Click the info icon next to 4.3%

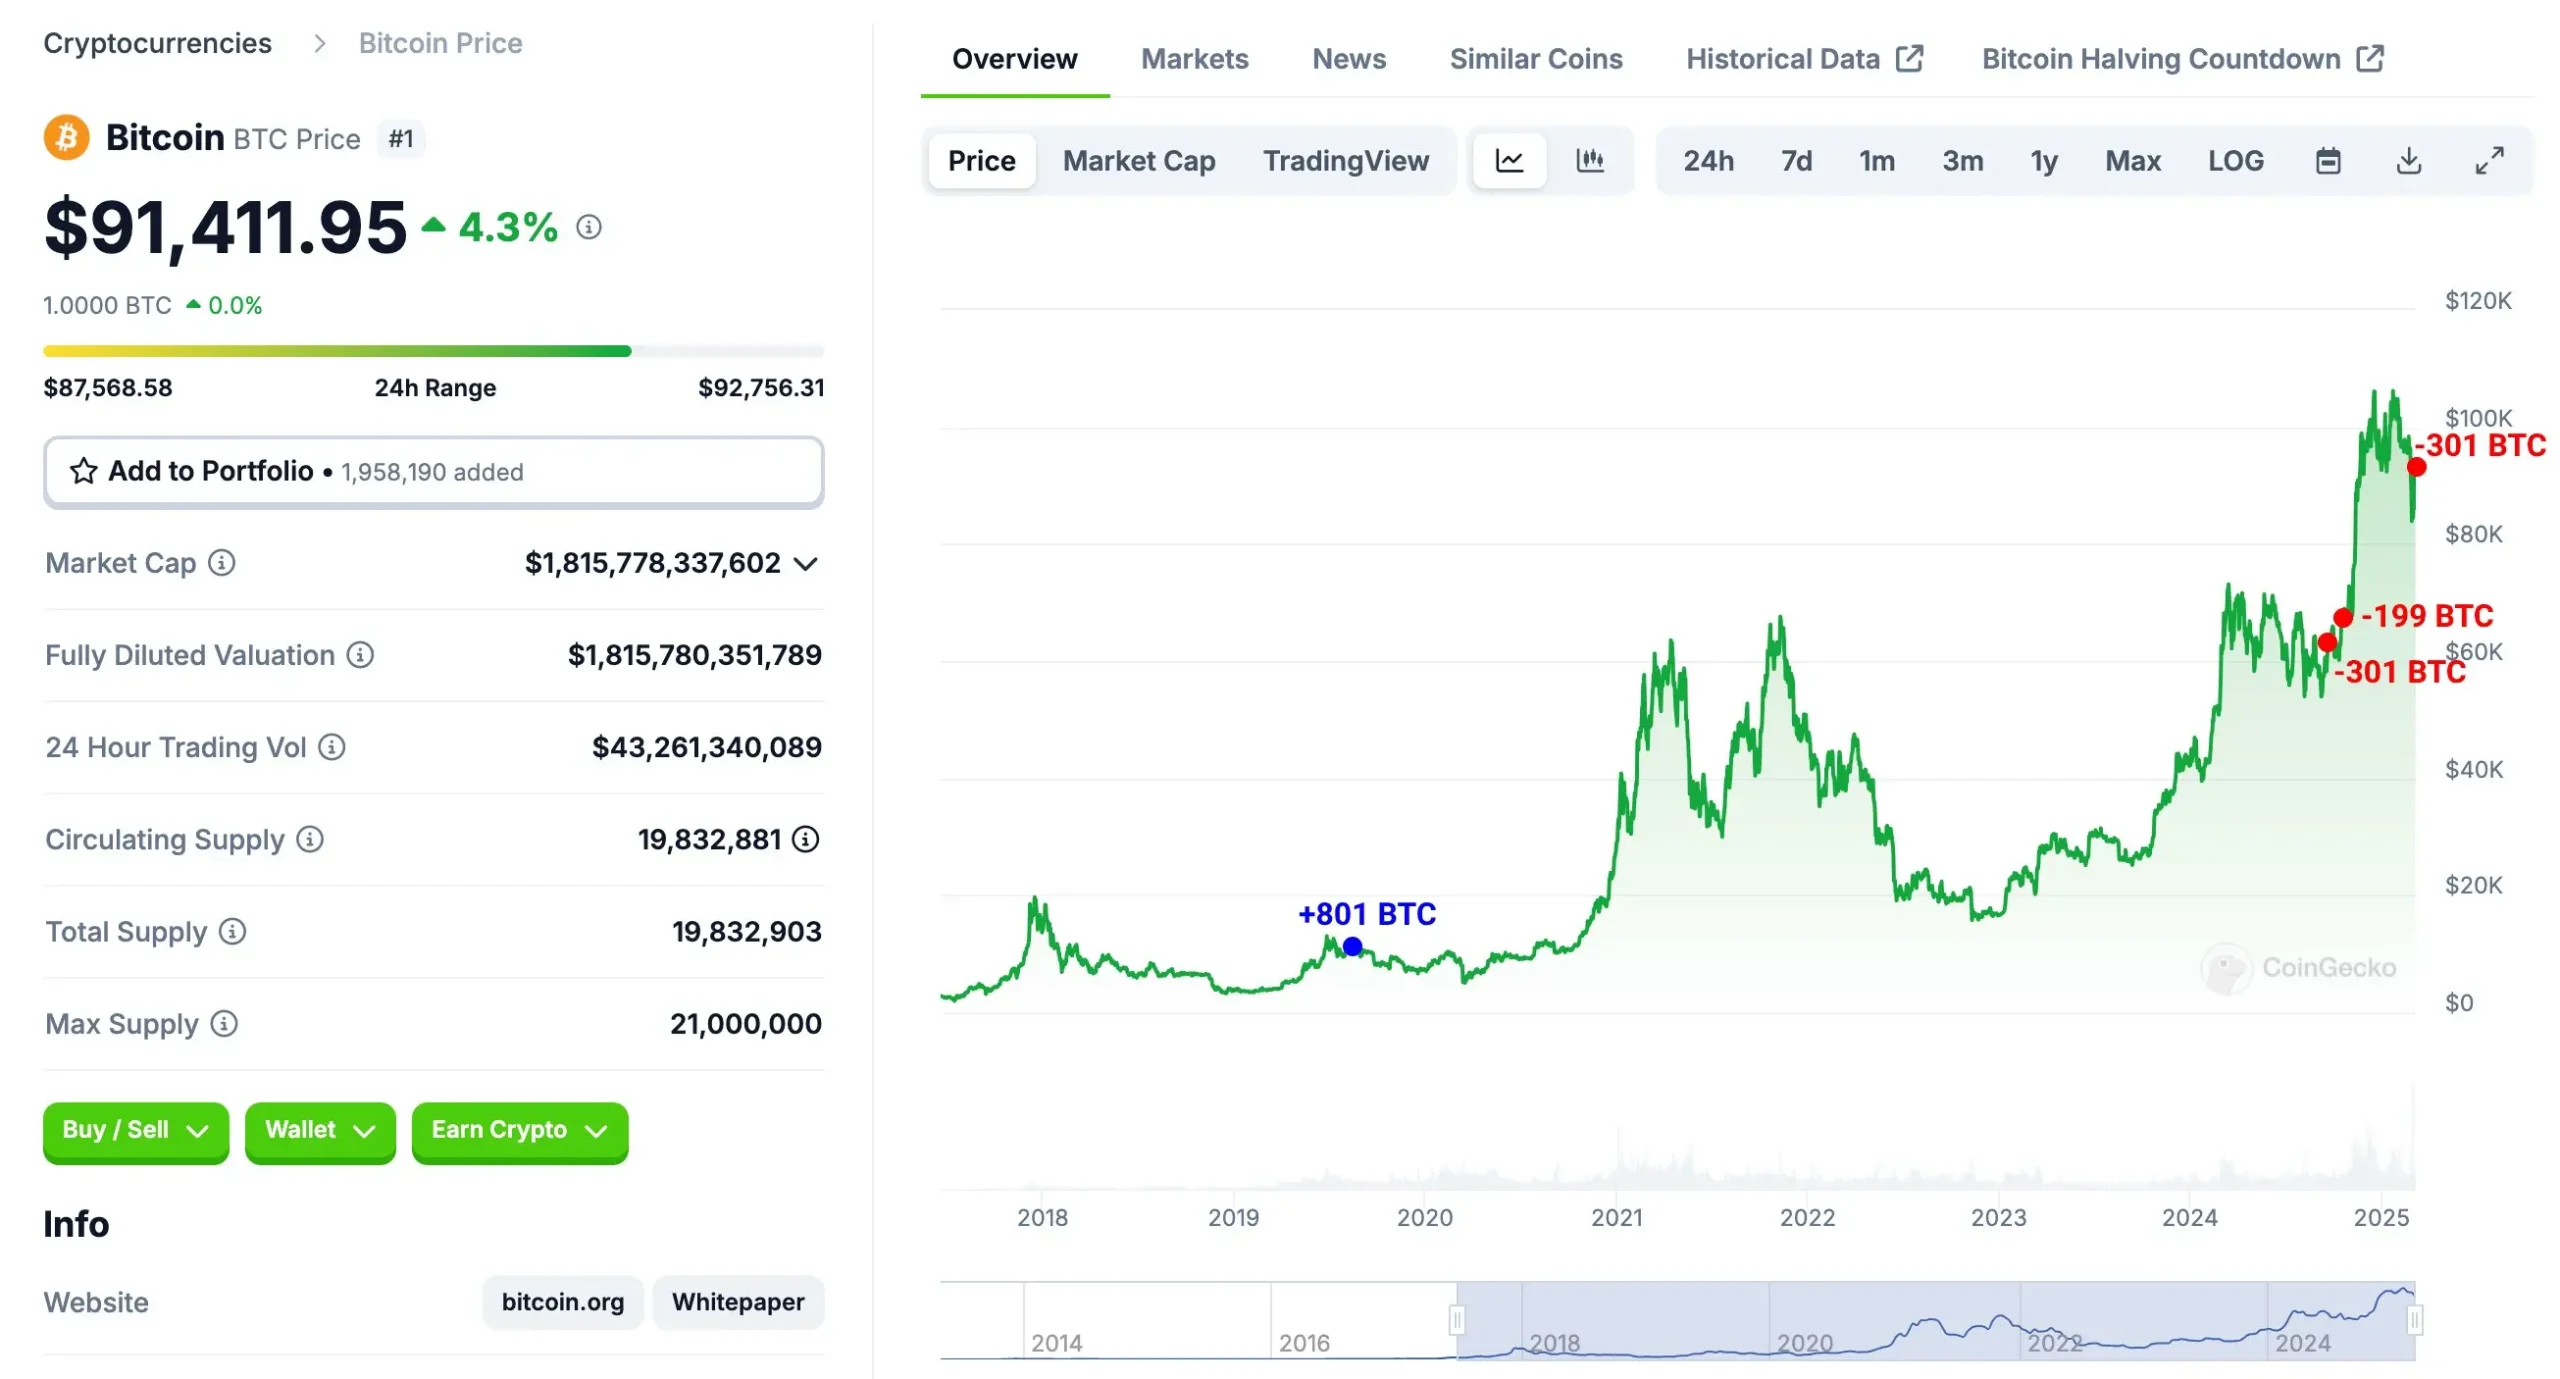[x=588, y=227]
